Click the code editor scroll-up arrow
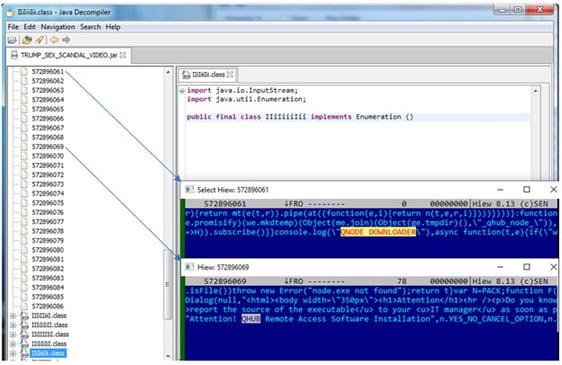562x365 pixels. (535, 91)
